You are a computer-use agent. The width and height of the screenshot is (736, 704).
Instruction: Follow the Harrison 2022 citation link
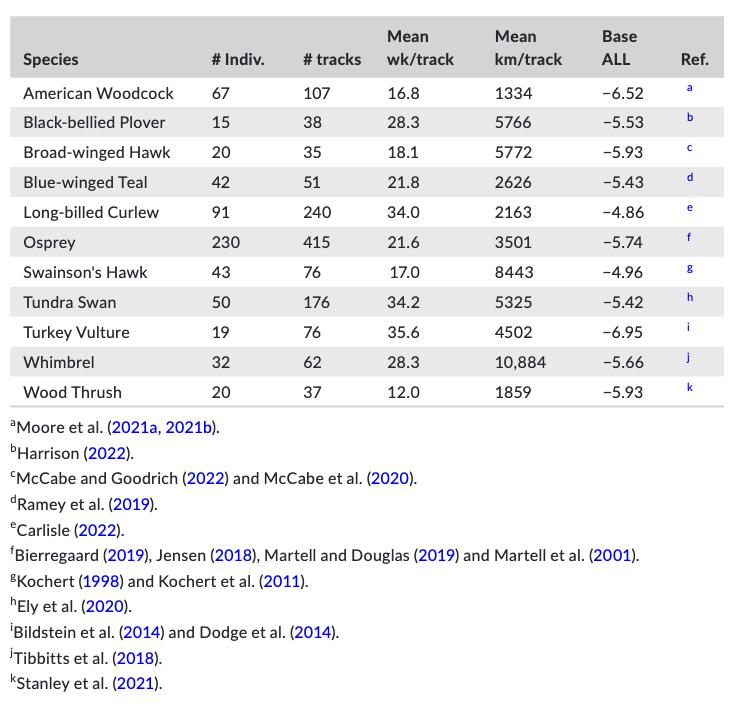(107, 453)
